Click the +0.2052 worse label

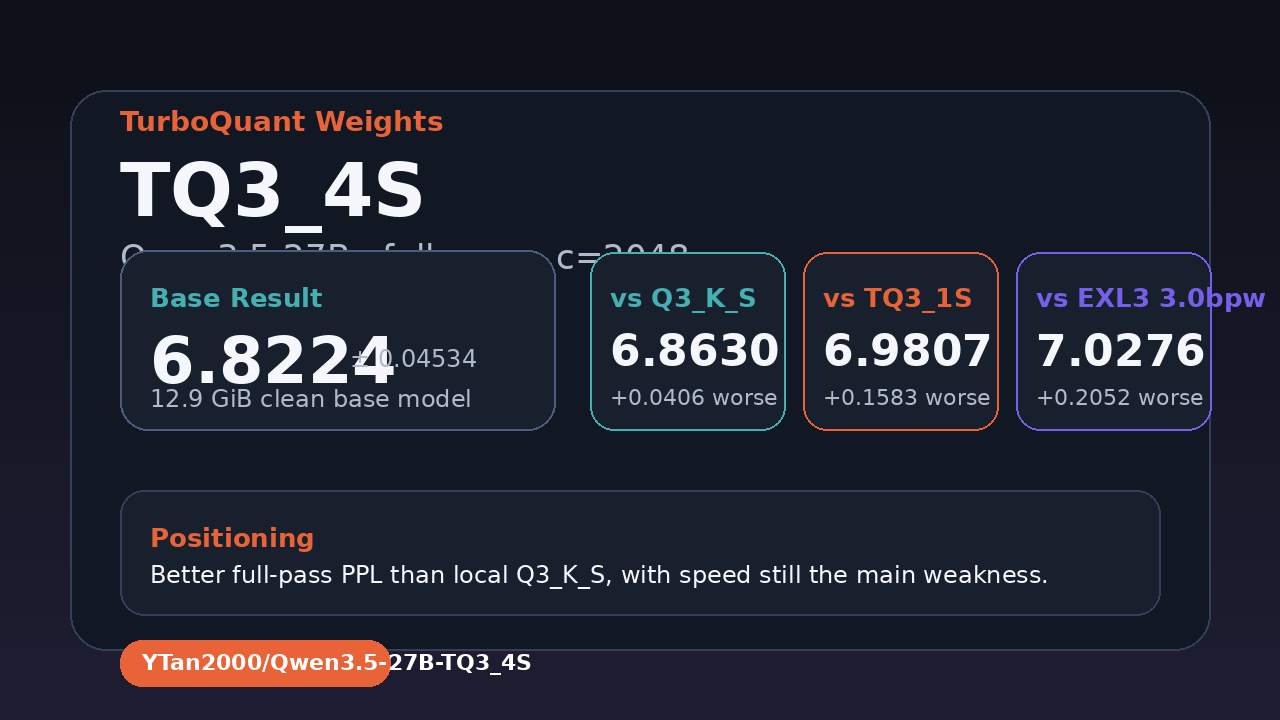pos(1119,398)
